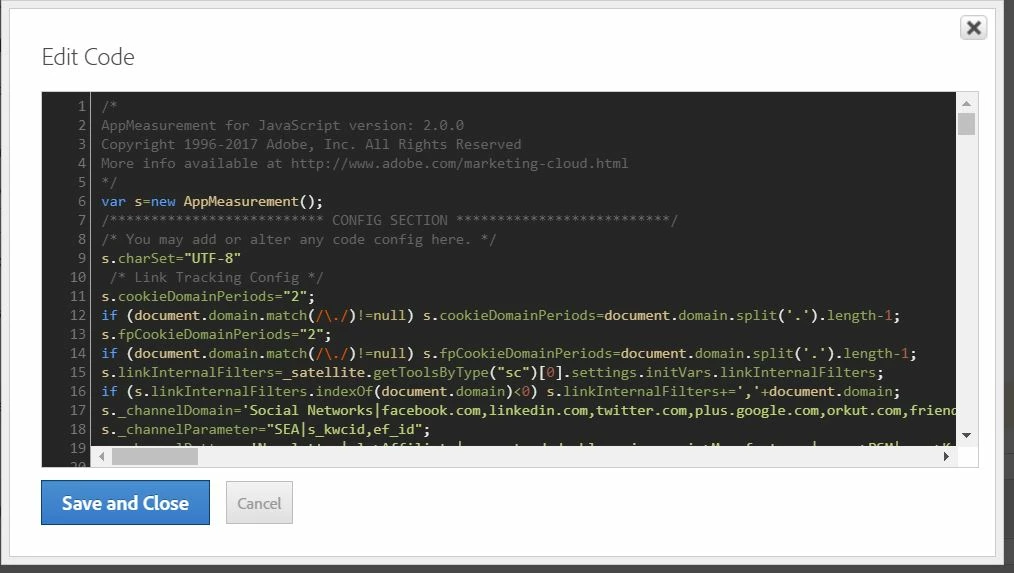Click the 'Link Tracking Config' comment

point(216,277)
